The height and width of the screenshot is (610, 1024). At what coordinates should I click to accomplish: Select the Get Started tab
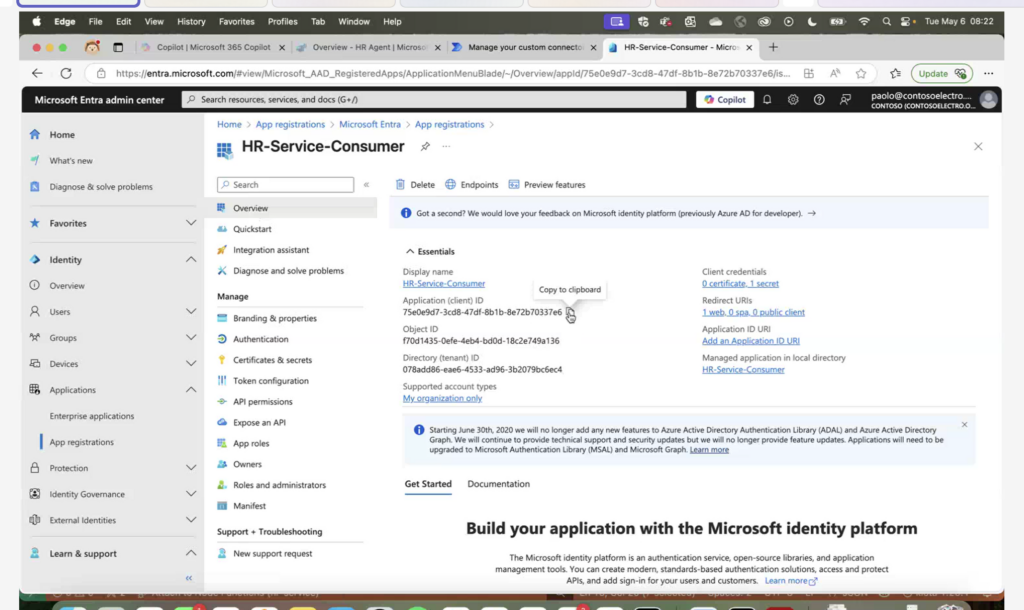pos(428,484)
